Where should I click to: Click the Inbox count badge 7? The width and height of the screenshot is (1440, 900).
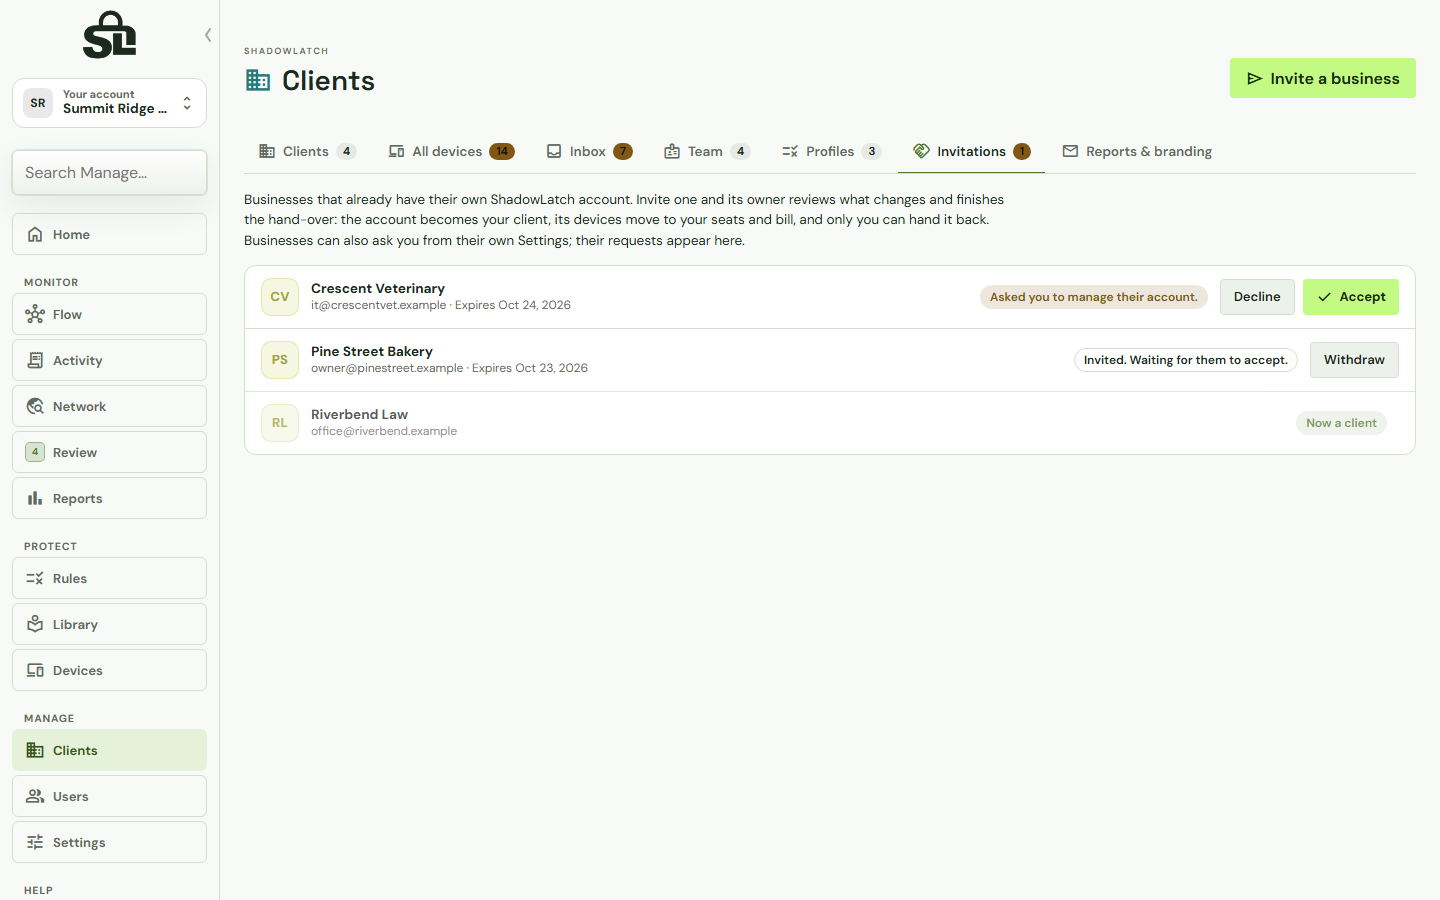pyautogui.click(x=623, y=152)
